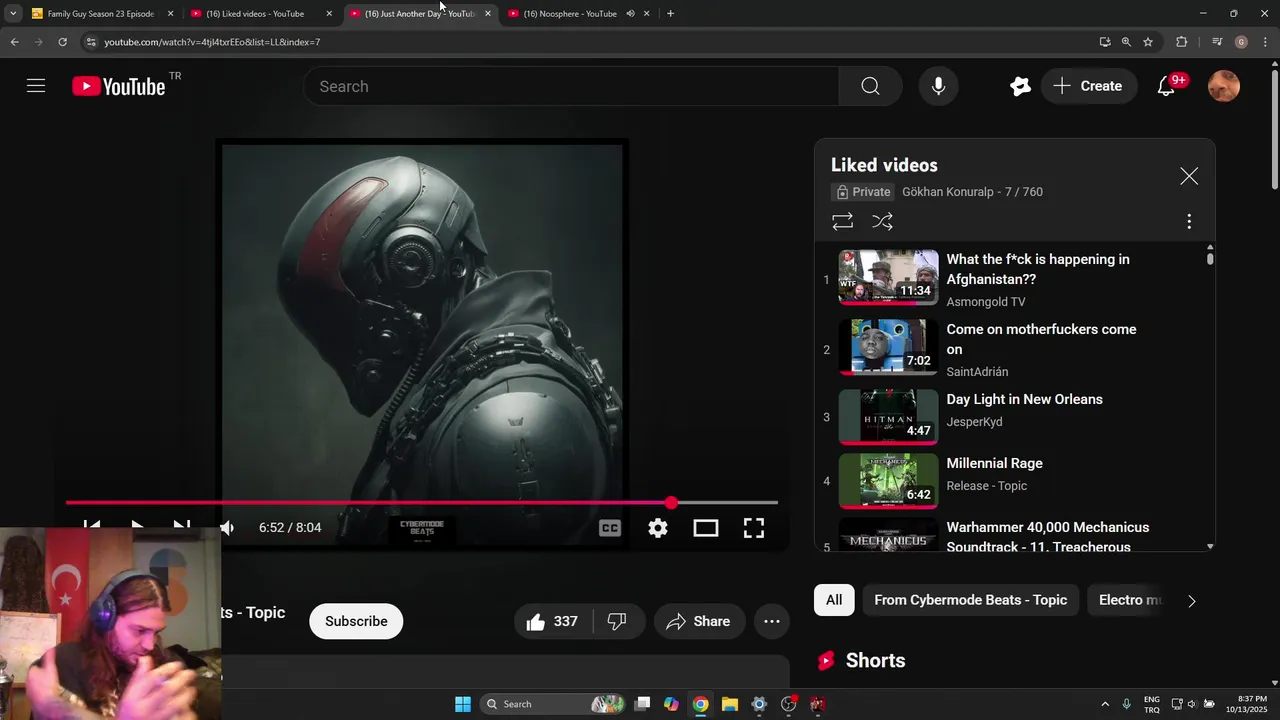The height and width of the screenshot is (720, 1280).
Task: View site information icon in address bar
Action: 91,42
